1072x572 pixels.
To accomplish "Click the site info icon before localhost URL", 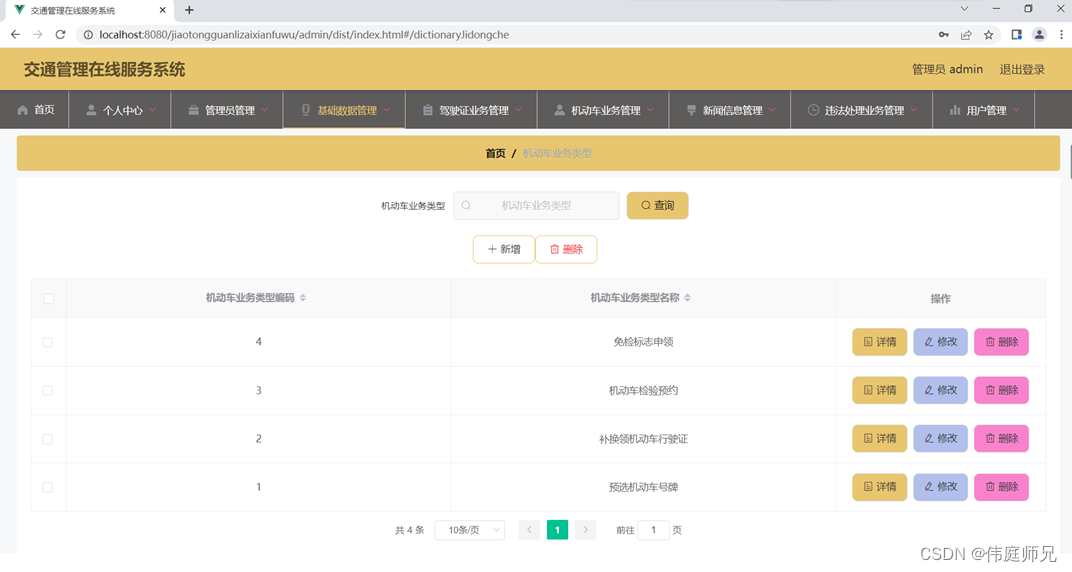I will [x=88, y=35].
